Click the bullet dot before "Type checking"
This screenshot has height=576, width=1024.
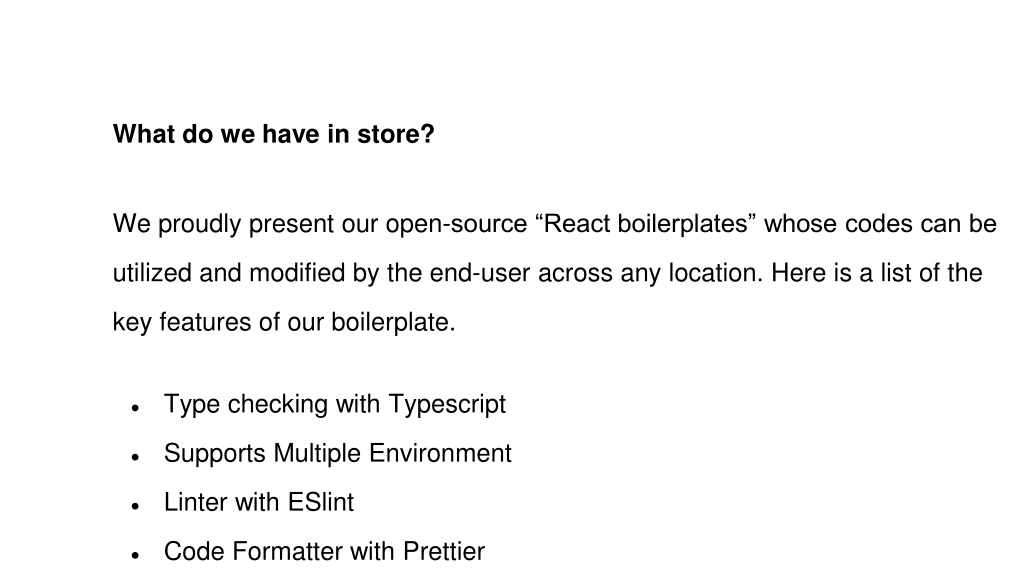pos(135,408)
